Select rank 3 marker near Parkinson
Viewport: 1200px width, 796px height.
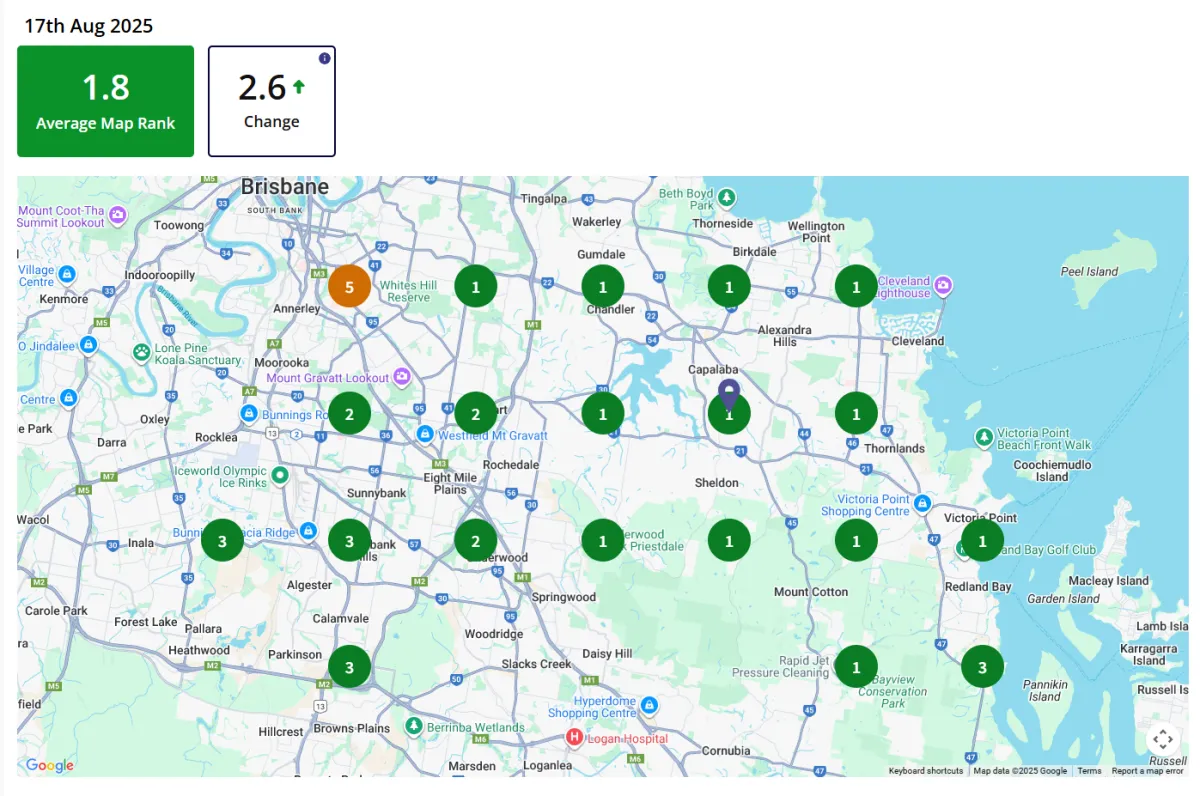[349, 666]
